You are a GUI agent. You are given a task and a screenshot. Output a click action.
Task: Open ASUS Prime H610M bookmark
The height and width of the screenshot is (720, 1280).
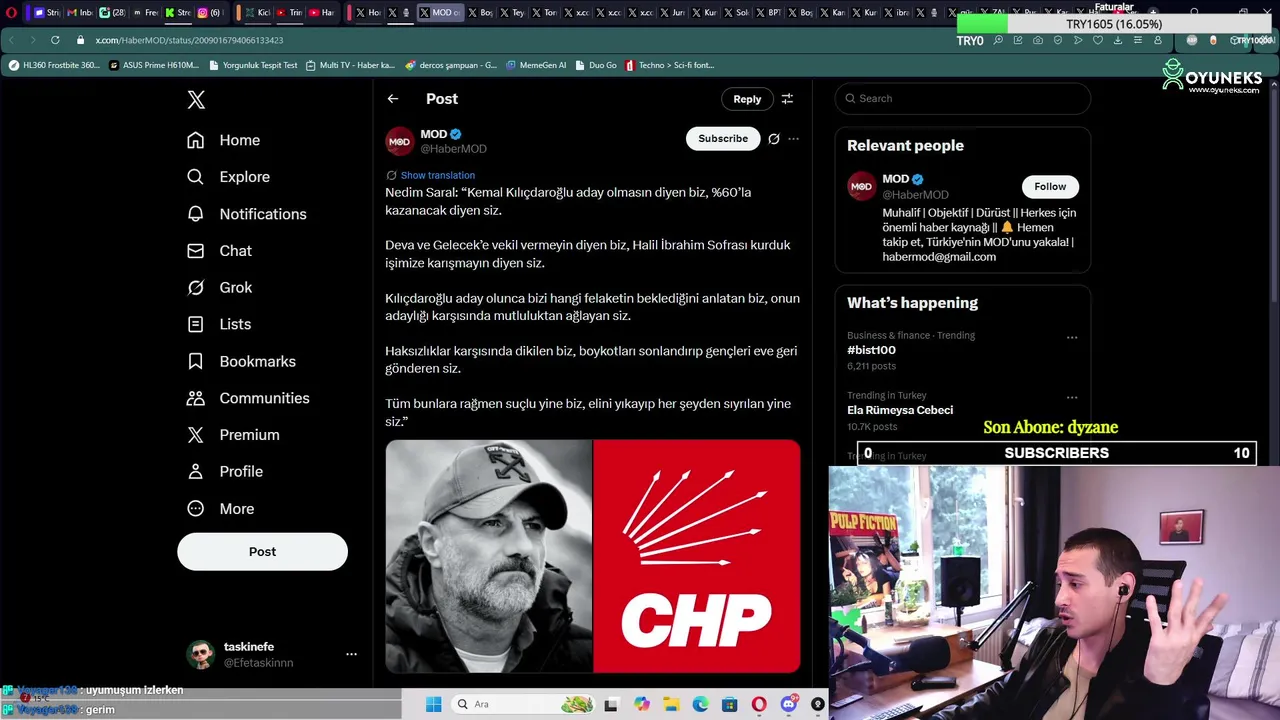click(154, 65)
